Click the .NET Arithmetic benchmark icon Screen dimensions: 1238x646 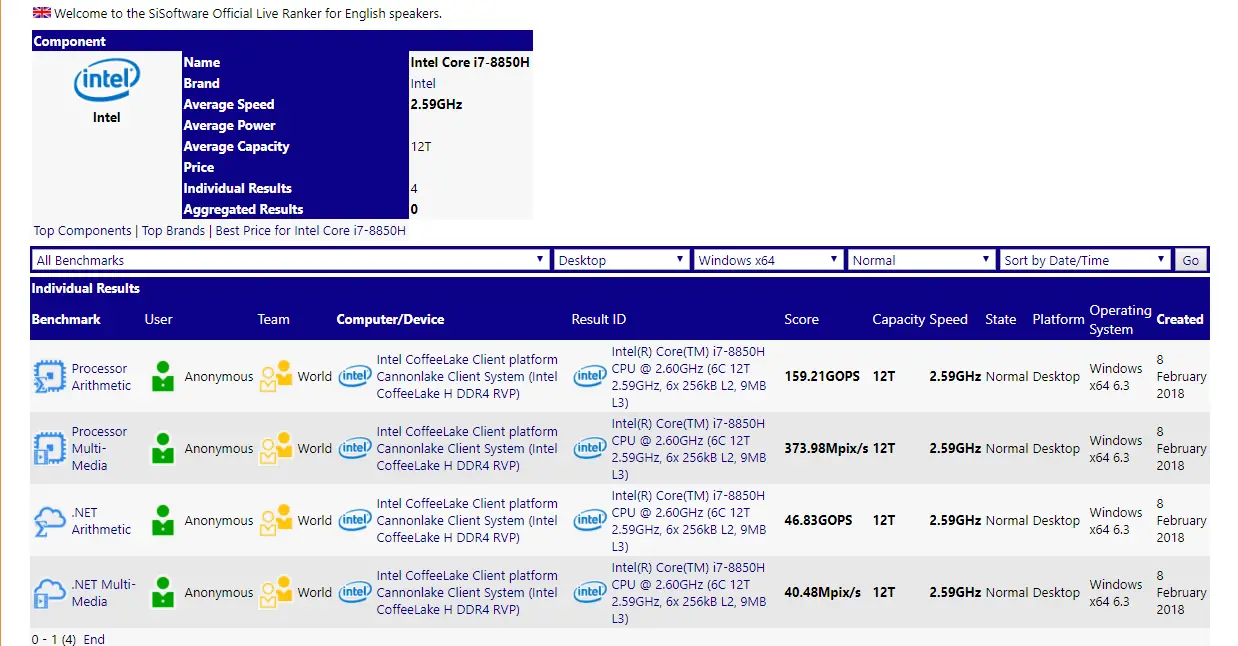click(50, 521)
